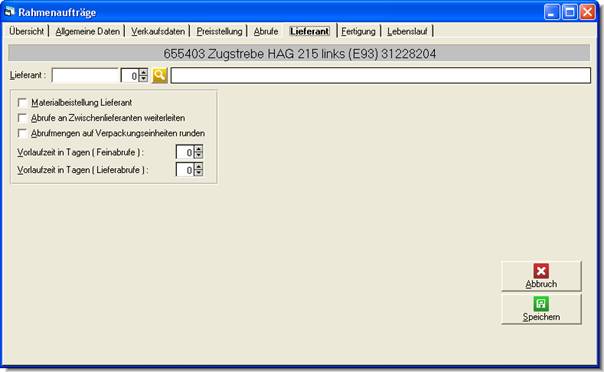Viewport: 604px width, 372px height.
Task: Open the Fertigung tab
Action: (358, 31)
